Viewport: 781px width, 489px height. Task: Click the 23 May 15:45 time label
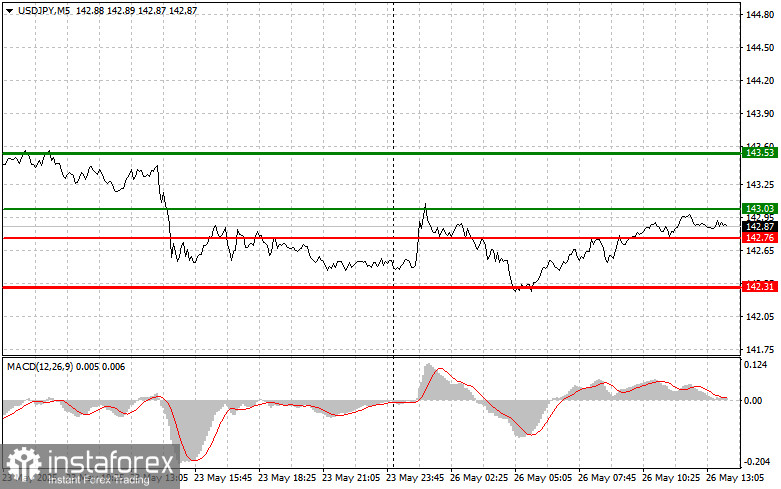pos(223,478)
